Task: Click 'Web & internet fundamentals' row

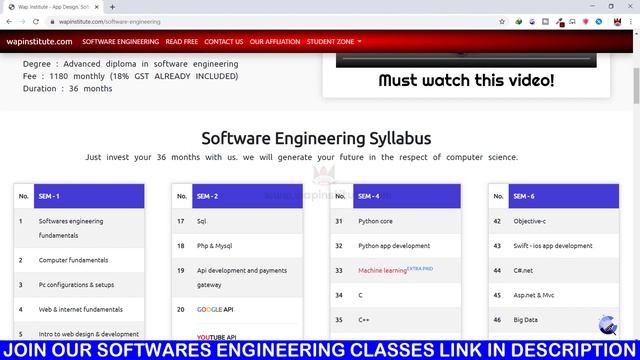Action: pos(79,309)
